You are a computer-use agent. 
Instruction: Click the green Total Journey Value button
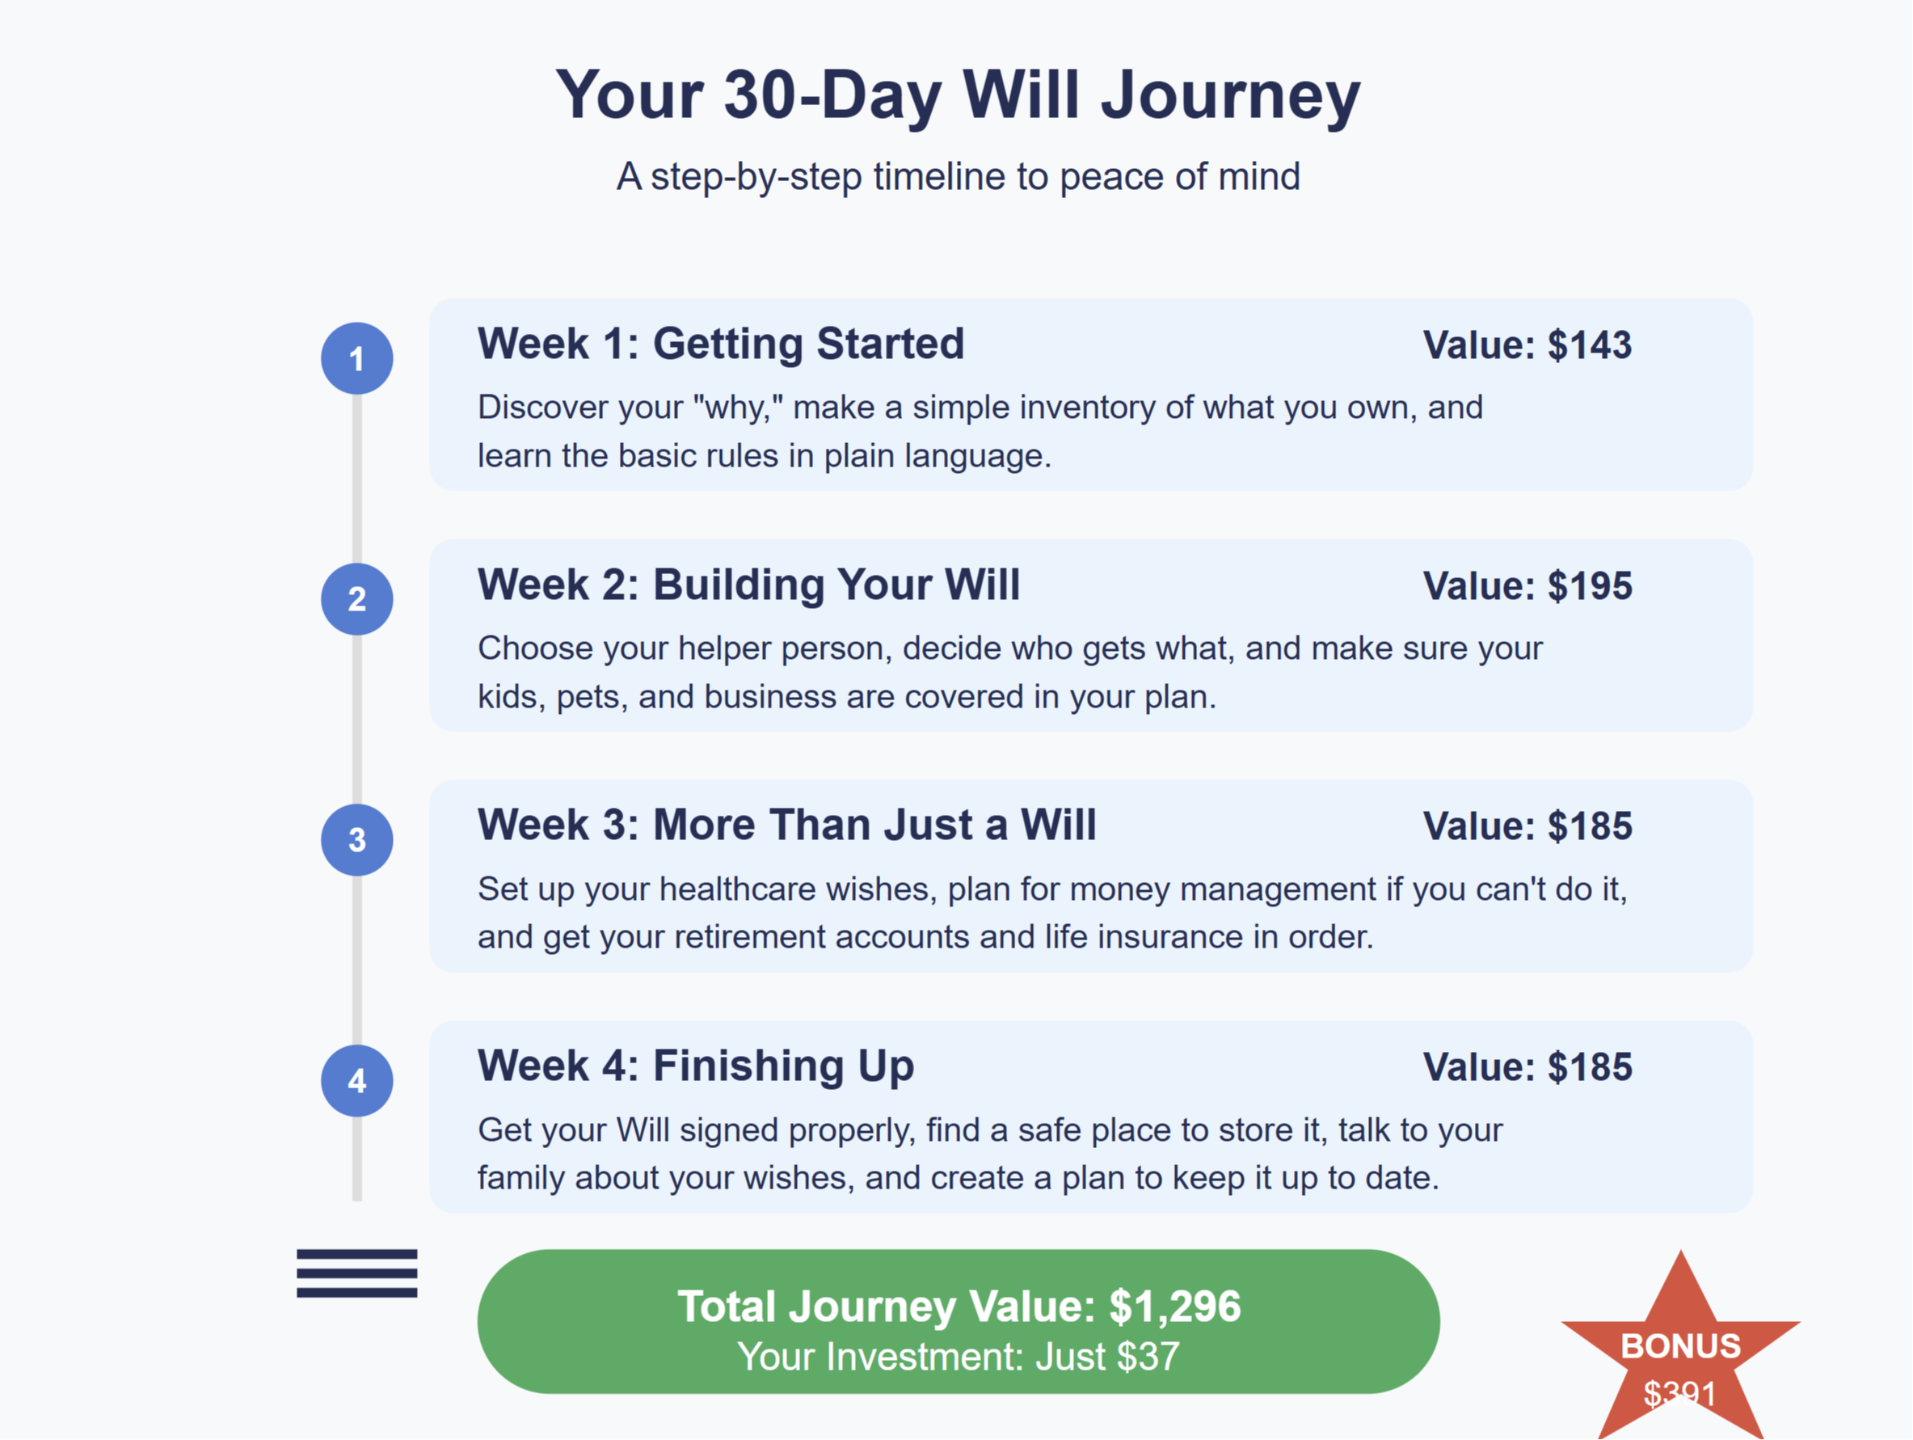pos(958,1321)
